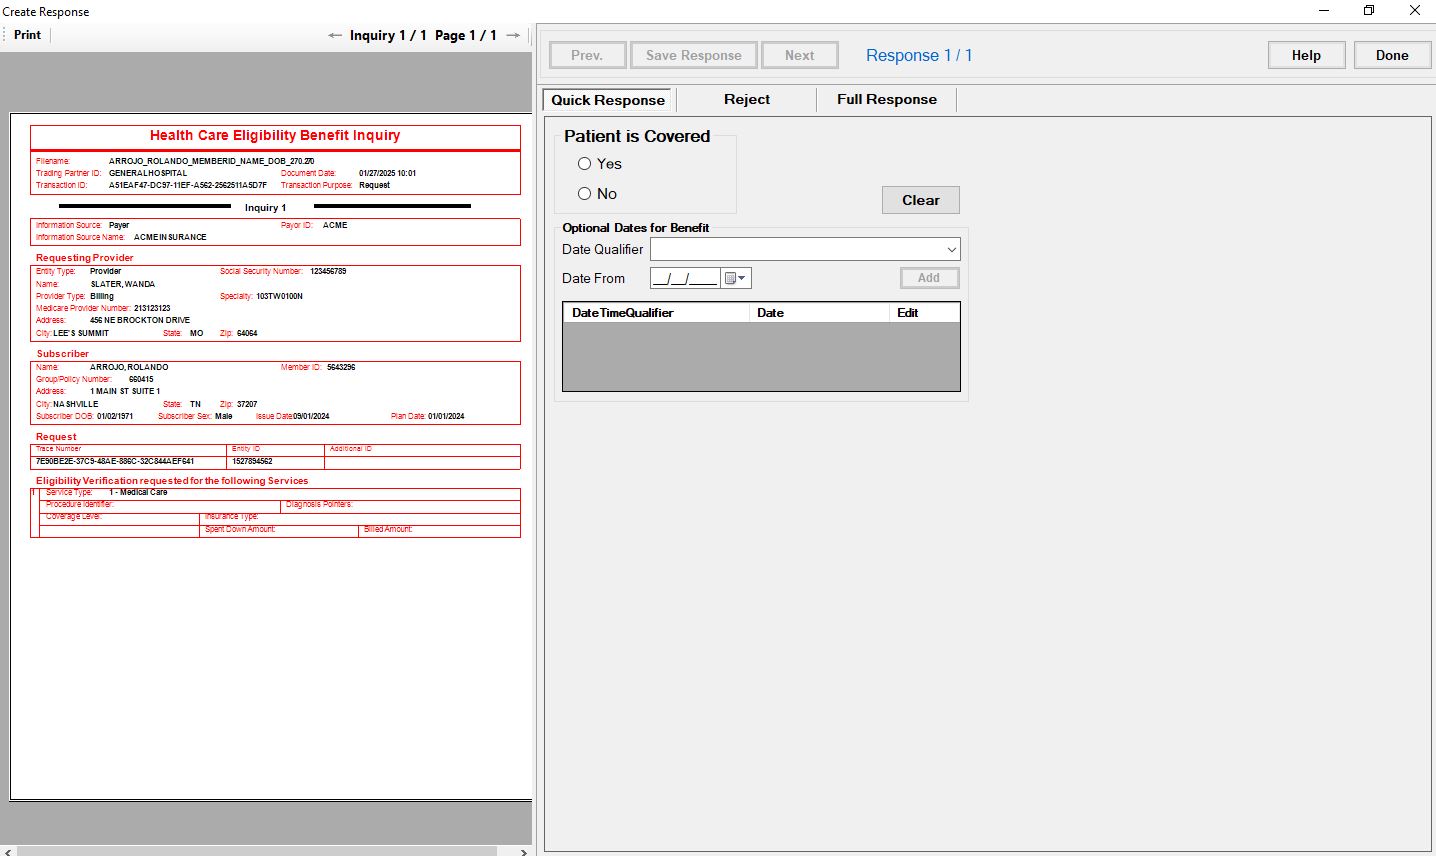Screen dimensions: 1436x856
Task: Open the Date From calendar picker
Action: [736, 278]
